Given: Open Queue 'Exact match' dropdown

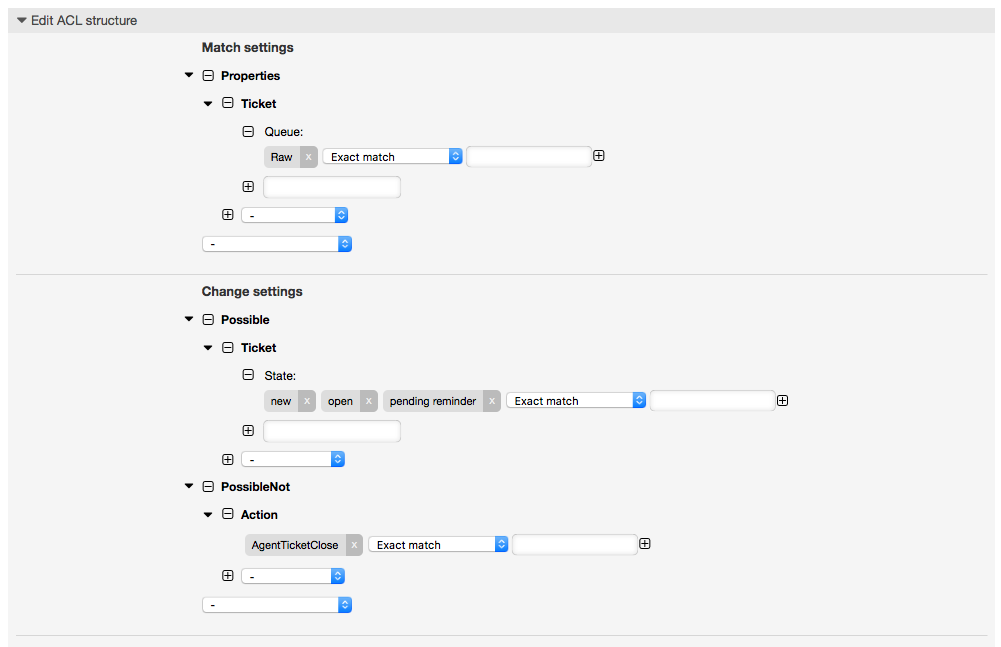Looking at the screenshot, I should (x=392, y=157).
